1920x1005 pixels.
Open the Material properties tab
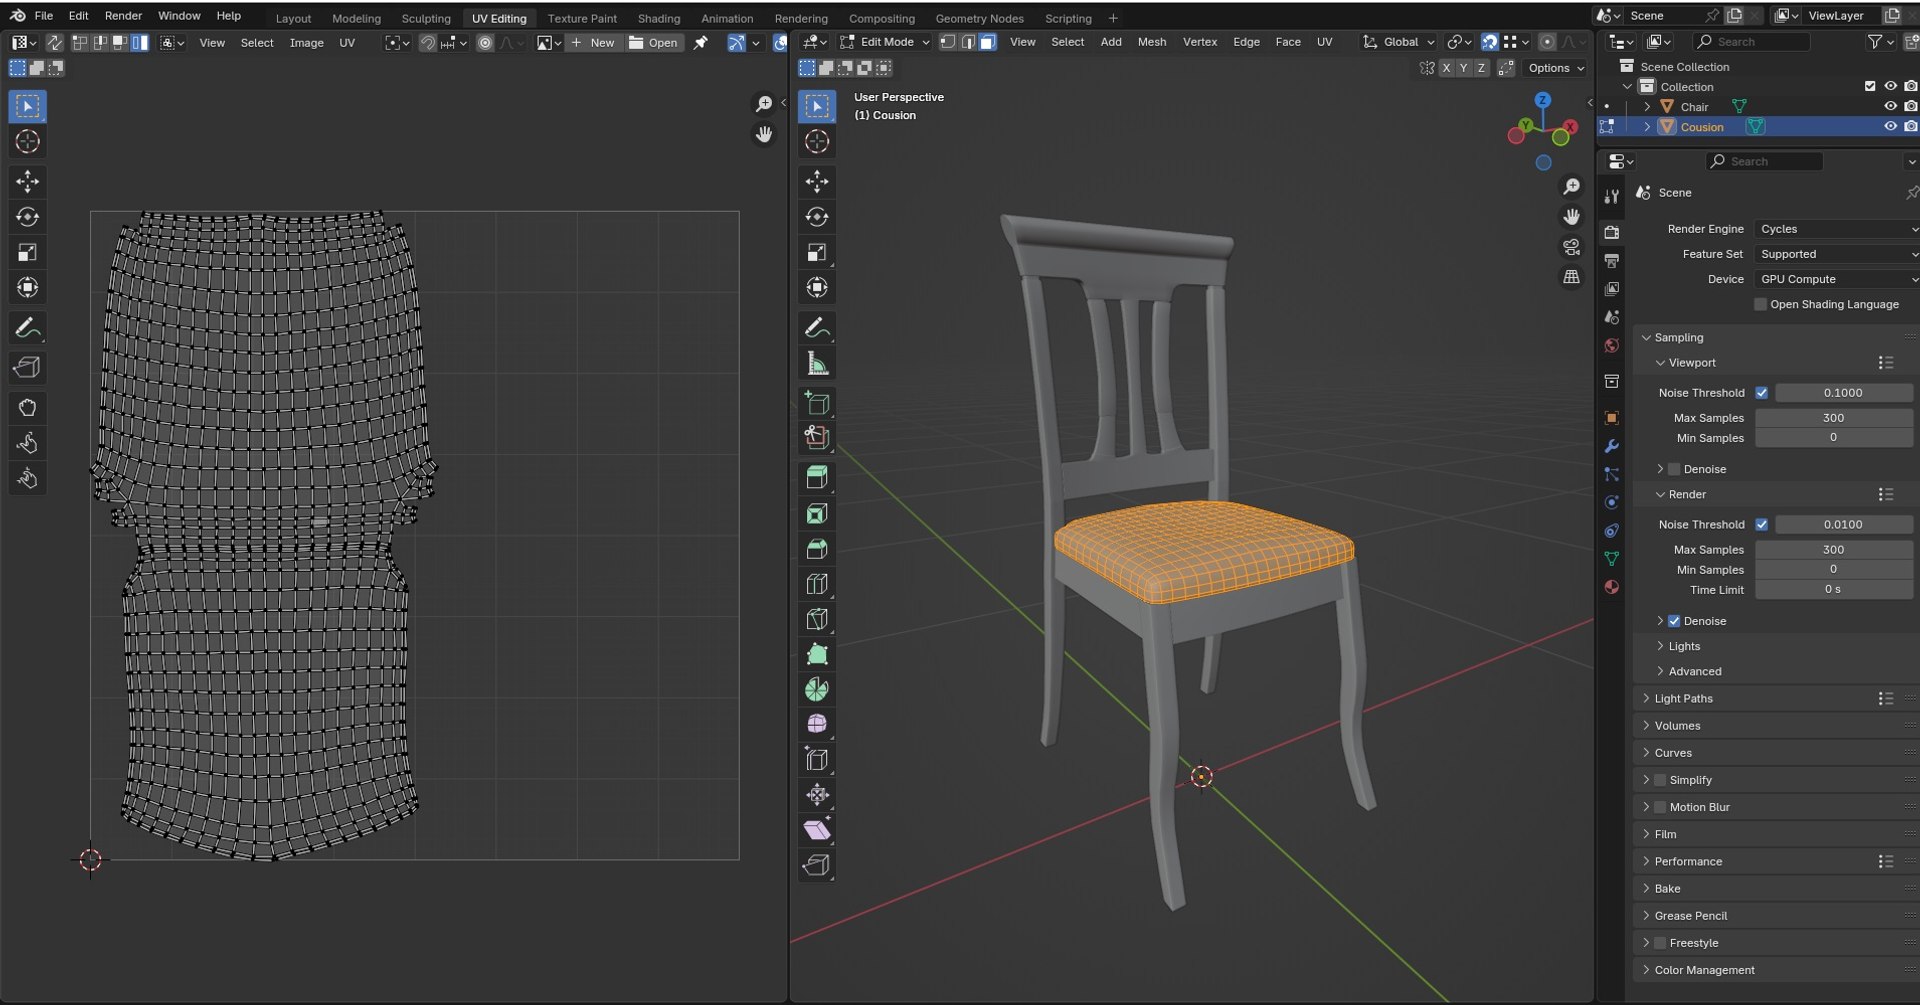(1611, 587)
